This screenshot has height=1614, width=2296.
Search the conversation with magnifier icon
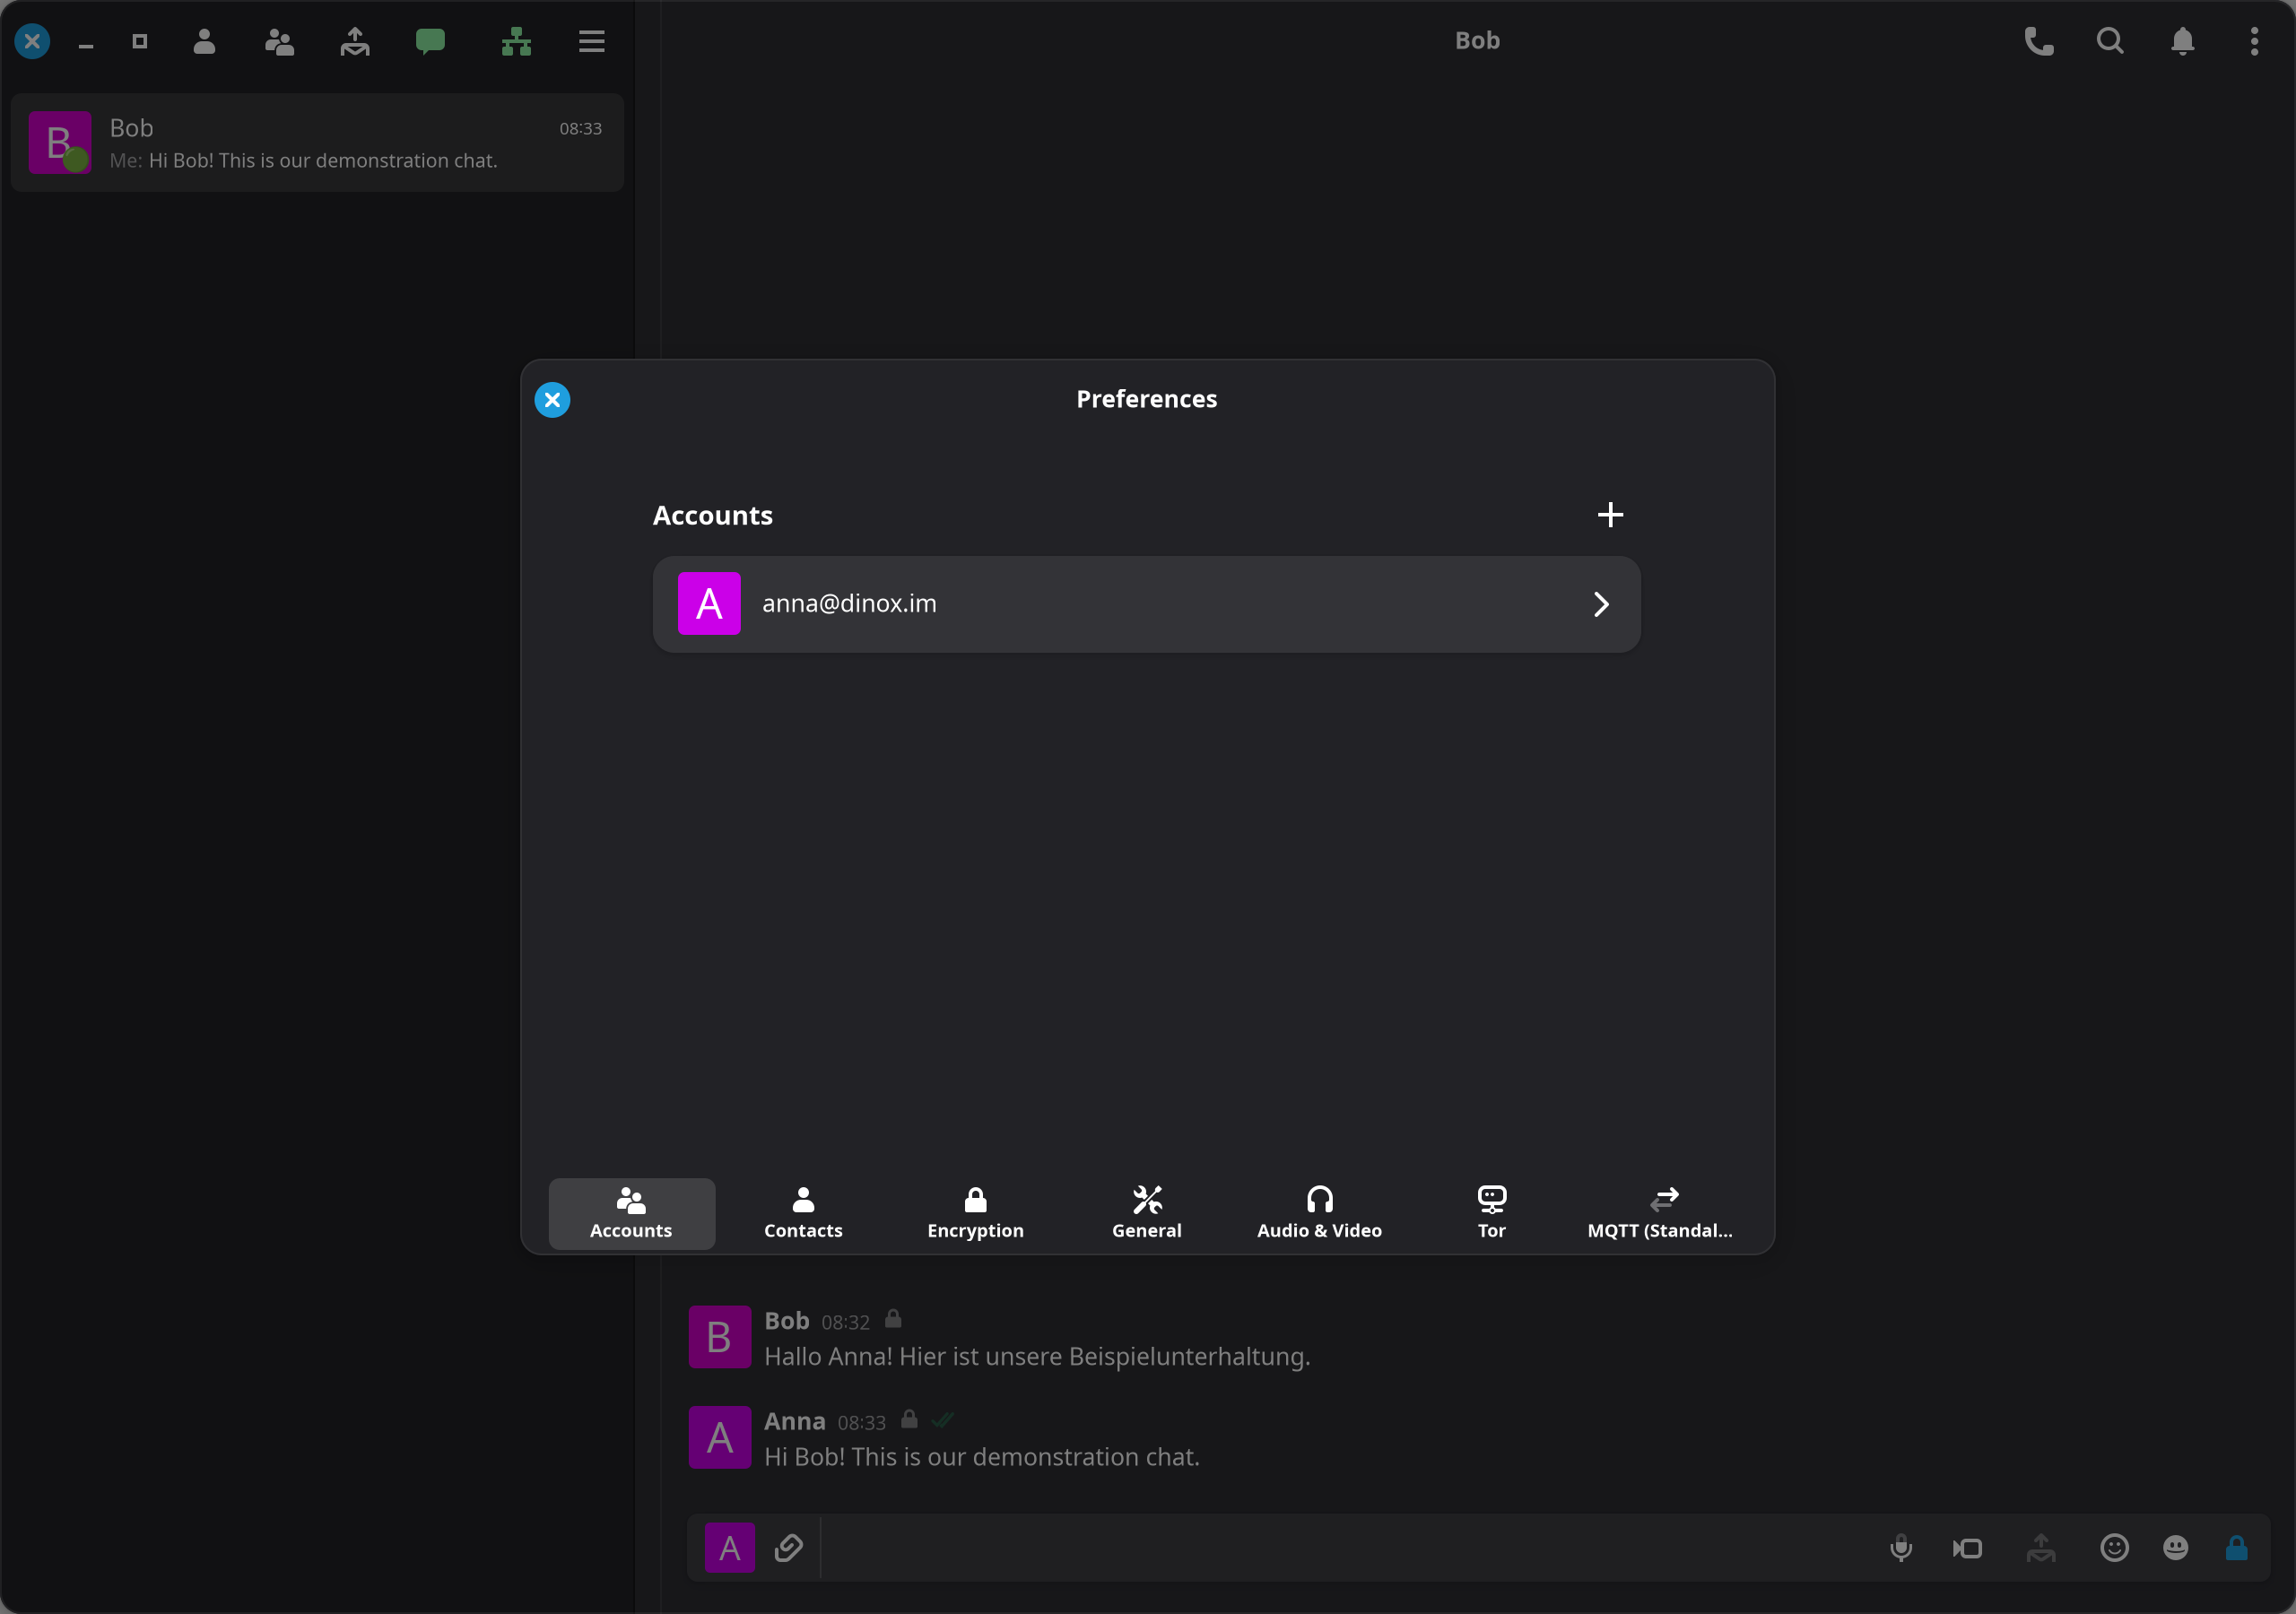[x=2110, y=41]
